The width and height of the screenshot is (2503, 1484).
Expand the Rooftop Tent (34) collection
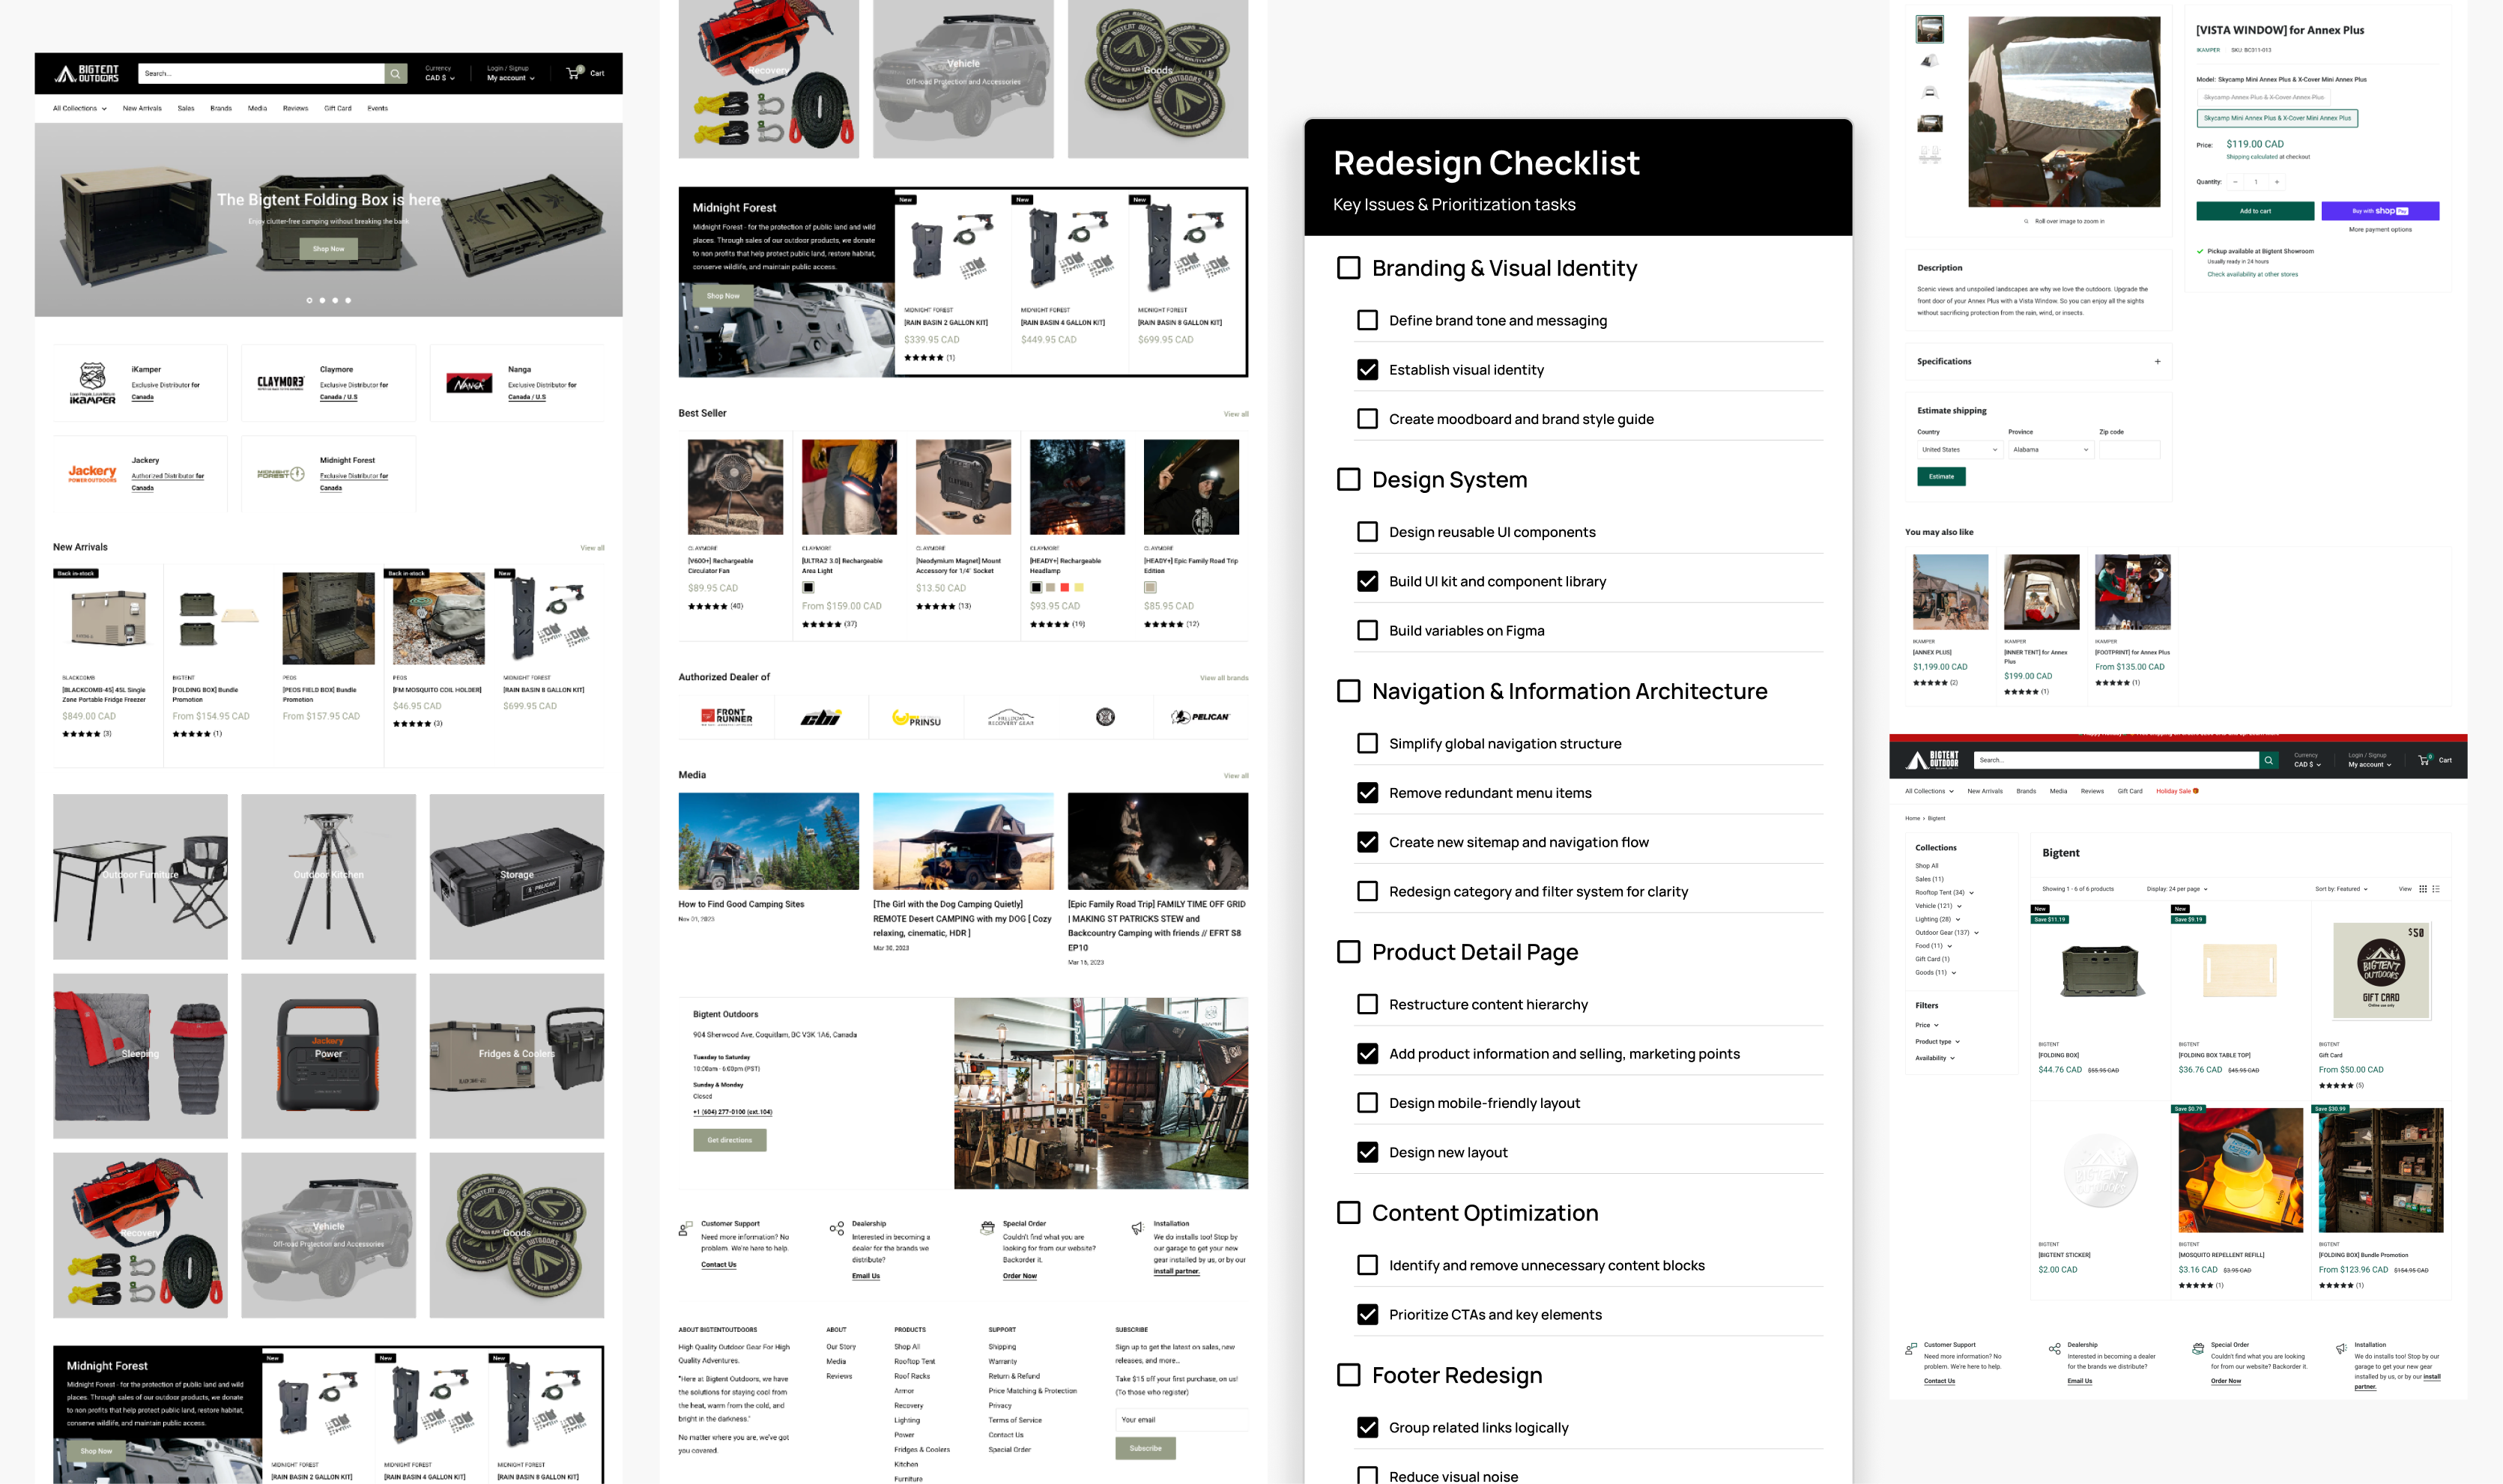click(x=1944, y=893)
